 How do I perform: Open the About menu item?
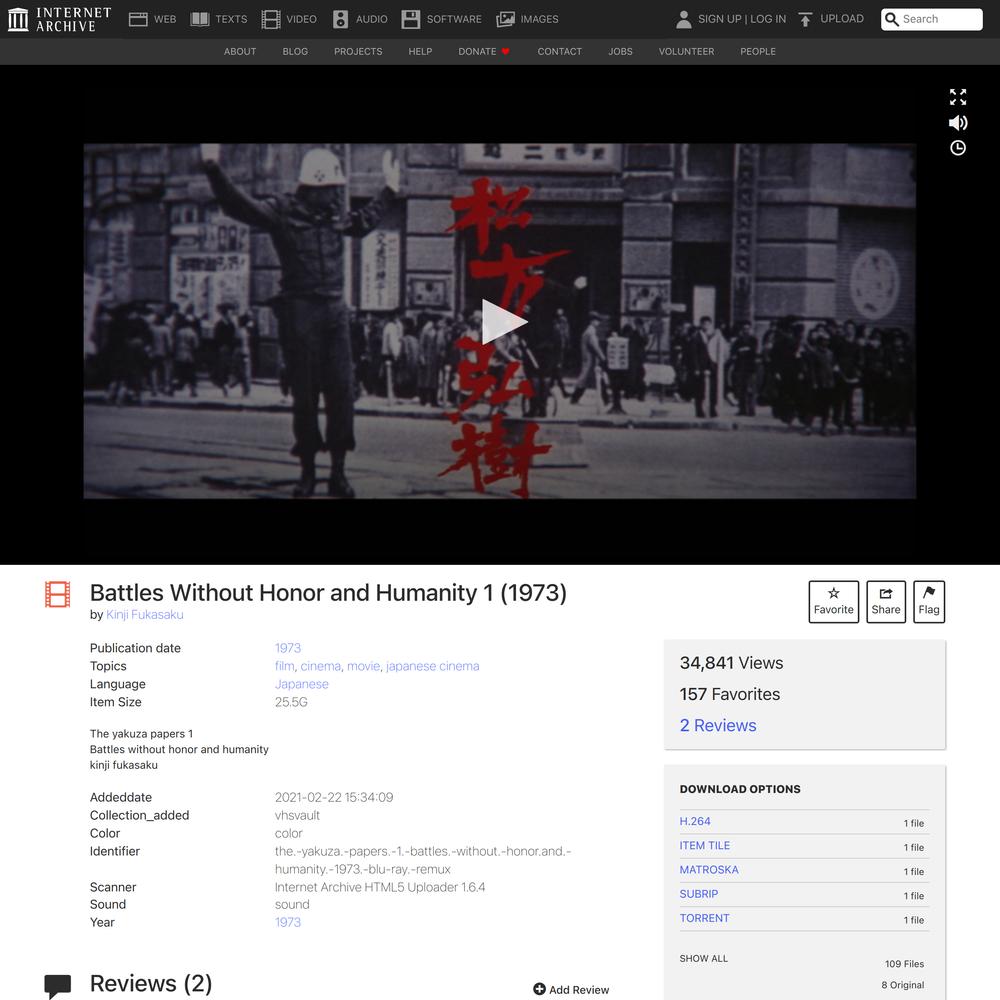pyautogui.click(x=240, y=52)
